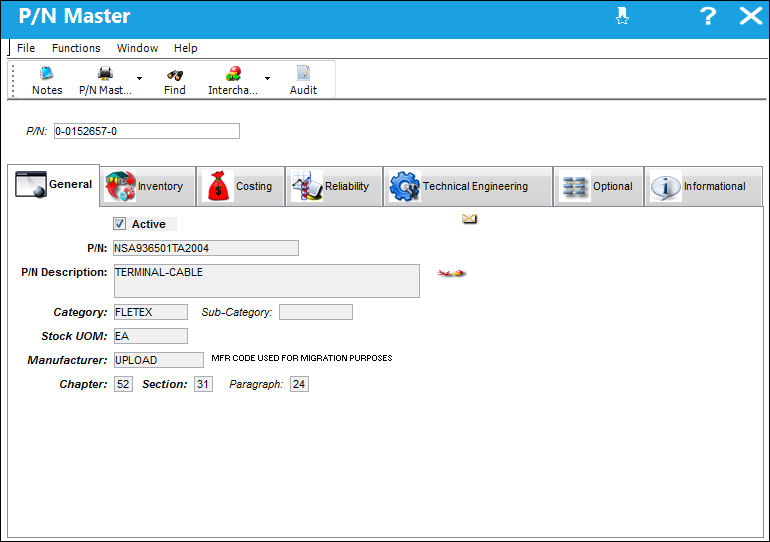Switch to the General tab
The height and width of the screenshot is (542, 770).
(54, 185)
